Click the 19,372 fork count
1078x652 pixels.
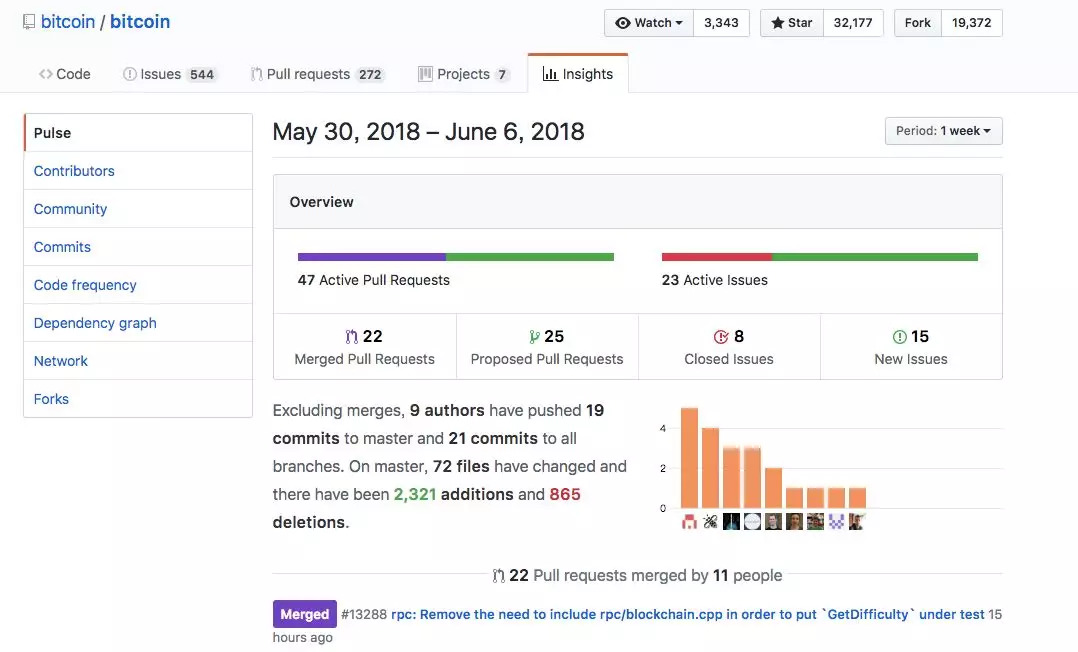tap(971, 23)
